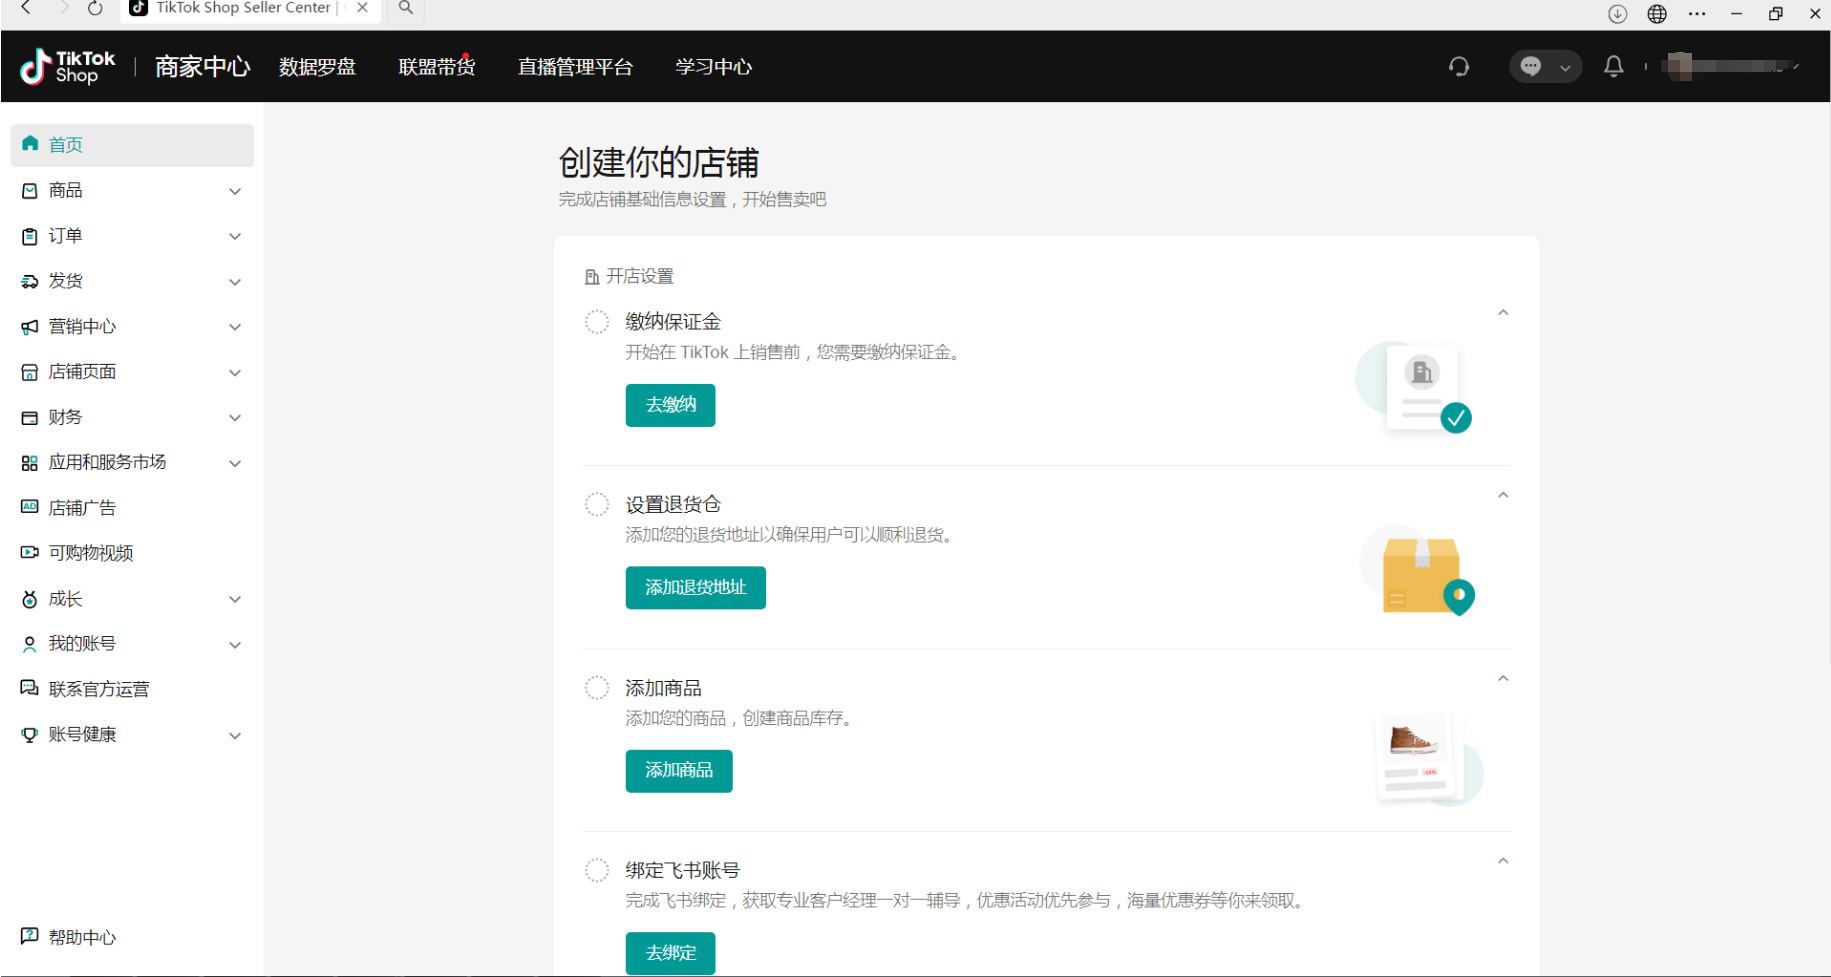
Task: Open the 数据罗盘 top menu
Action: click(317, 67)
